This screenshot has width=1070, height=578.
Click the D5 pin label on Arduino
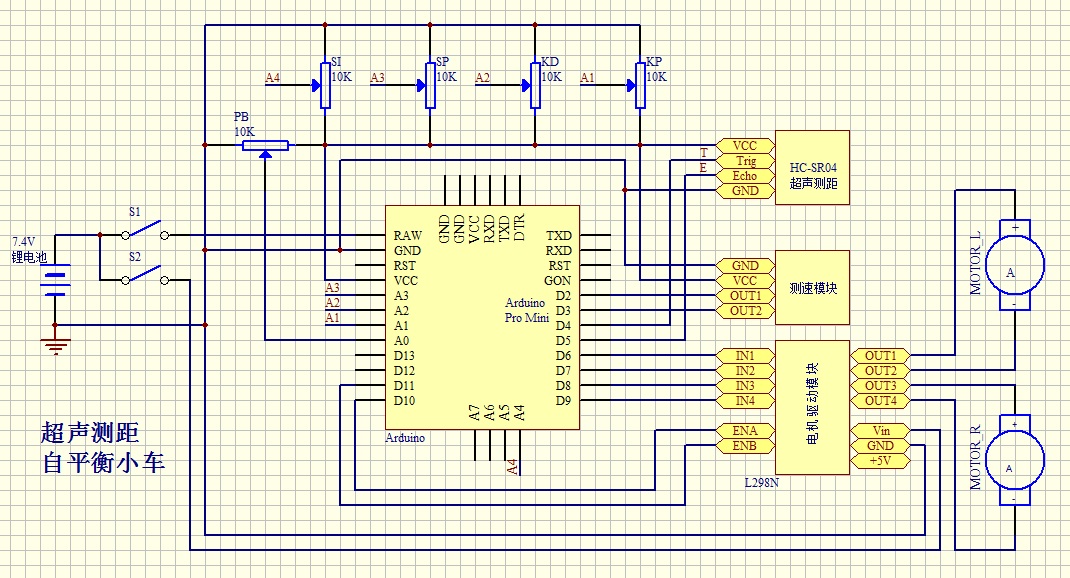pyautogui.click(x=563, y=341)
